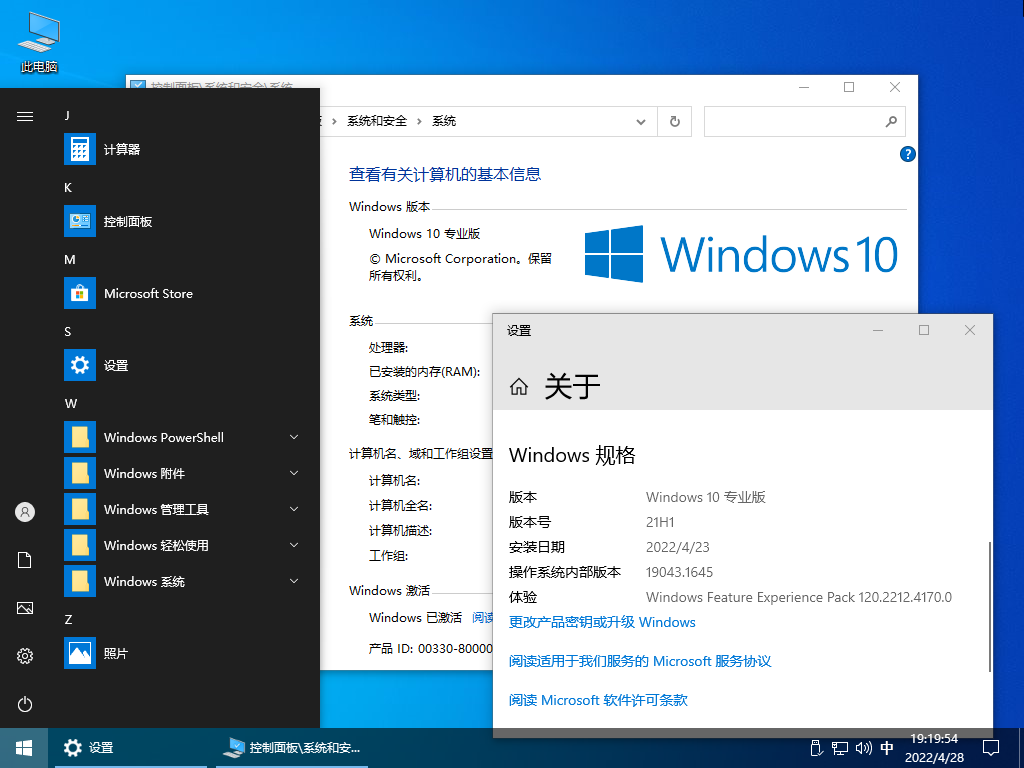This screenshot has width=1024, height=768.
Task: Click the breadcrumb arrow before 系统
Action: [419, 121]
